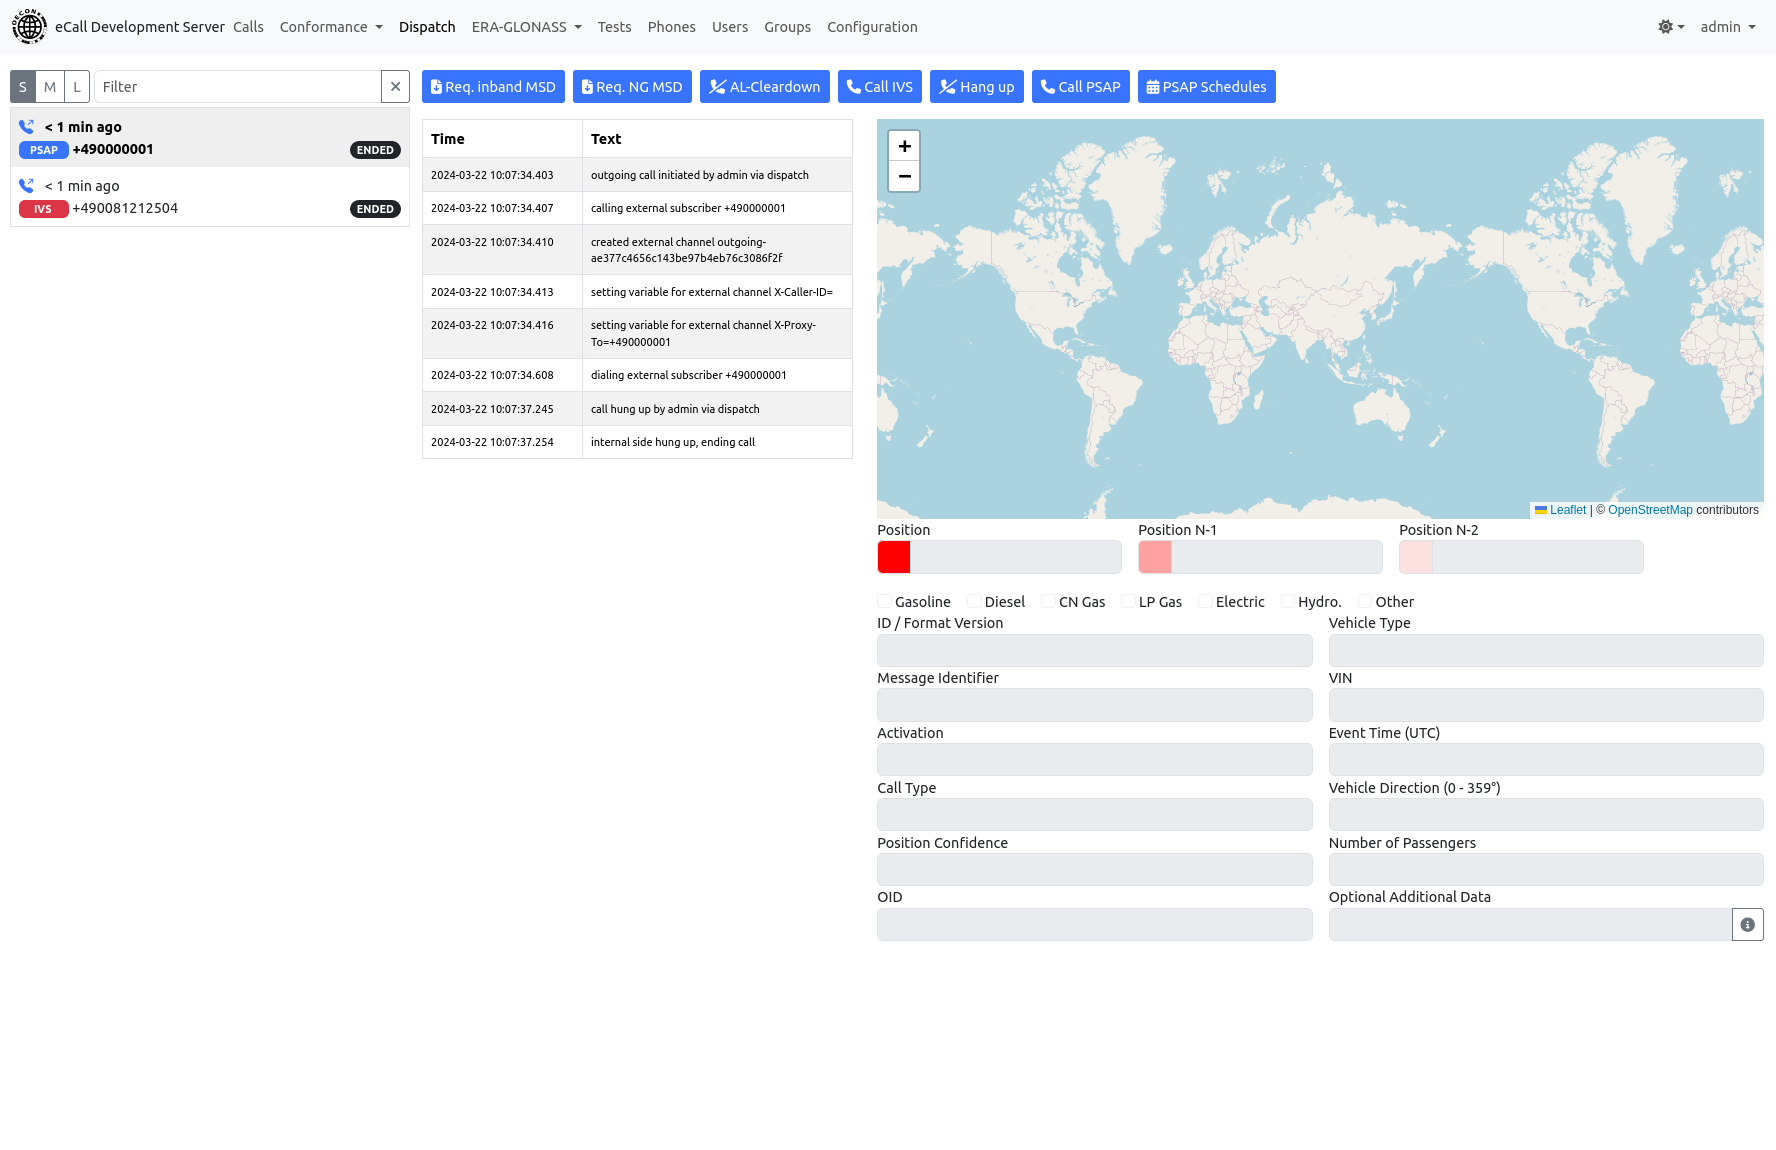This screenshot has width=1776, height=1150.
Task: Trigger AL-Cleardown action
Action: (764, 87)
